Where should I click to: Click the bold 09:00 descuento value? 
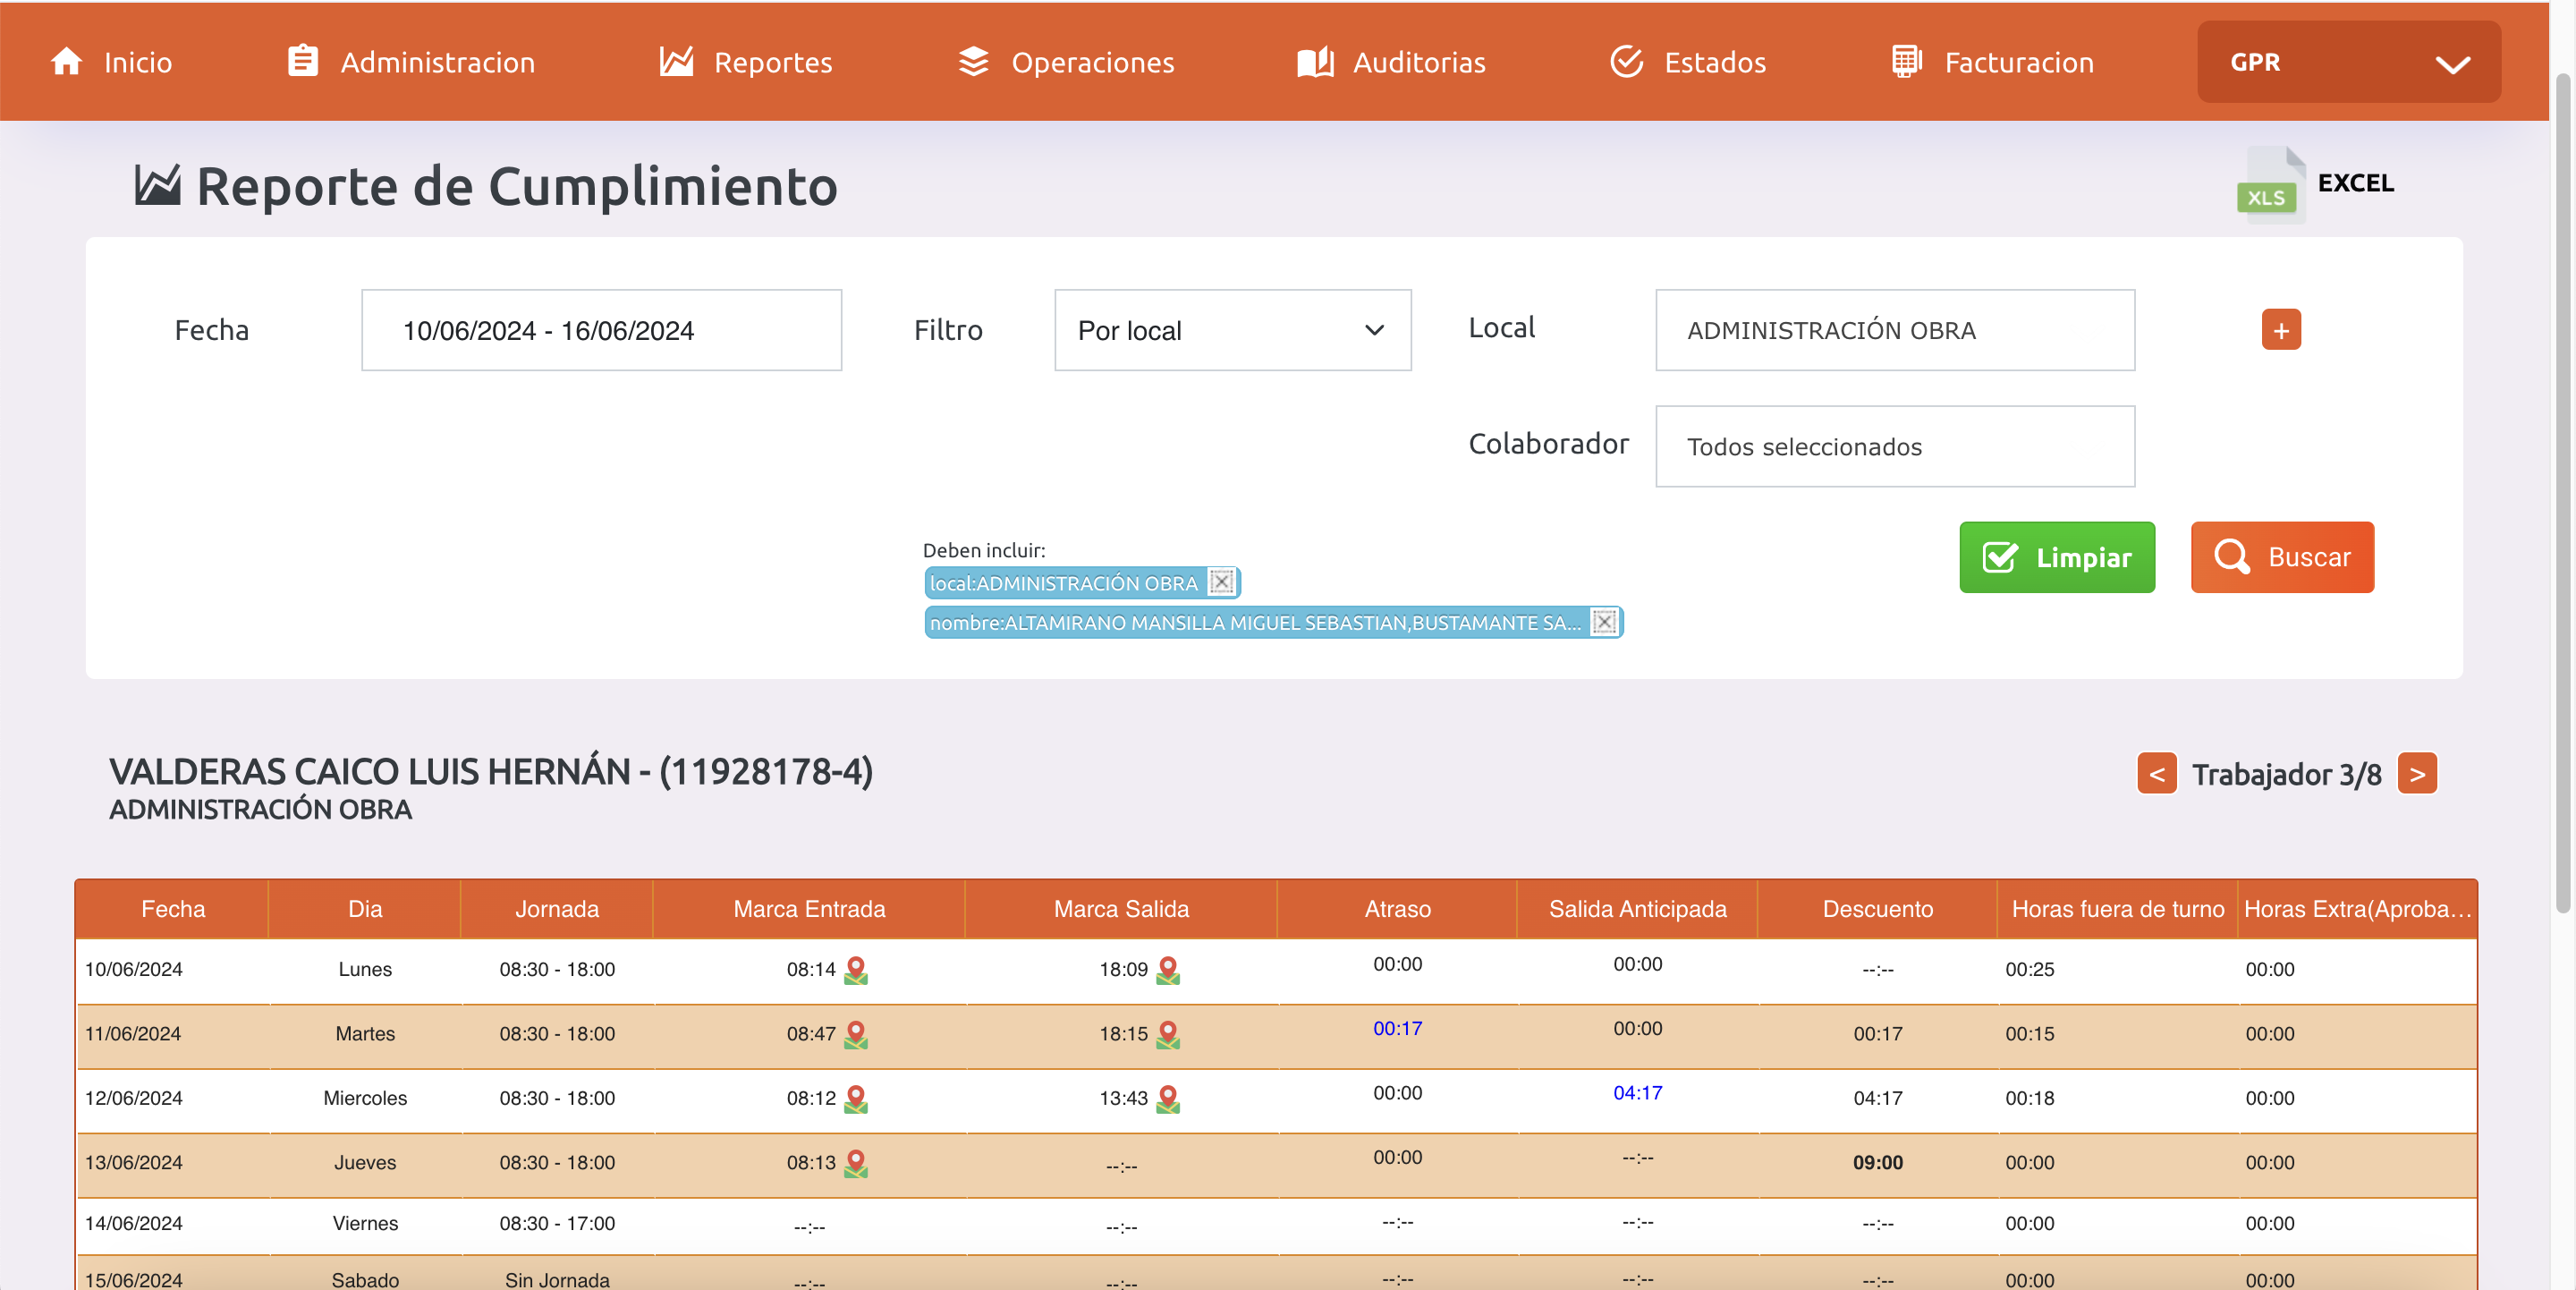pos(1877,1163)
